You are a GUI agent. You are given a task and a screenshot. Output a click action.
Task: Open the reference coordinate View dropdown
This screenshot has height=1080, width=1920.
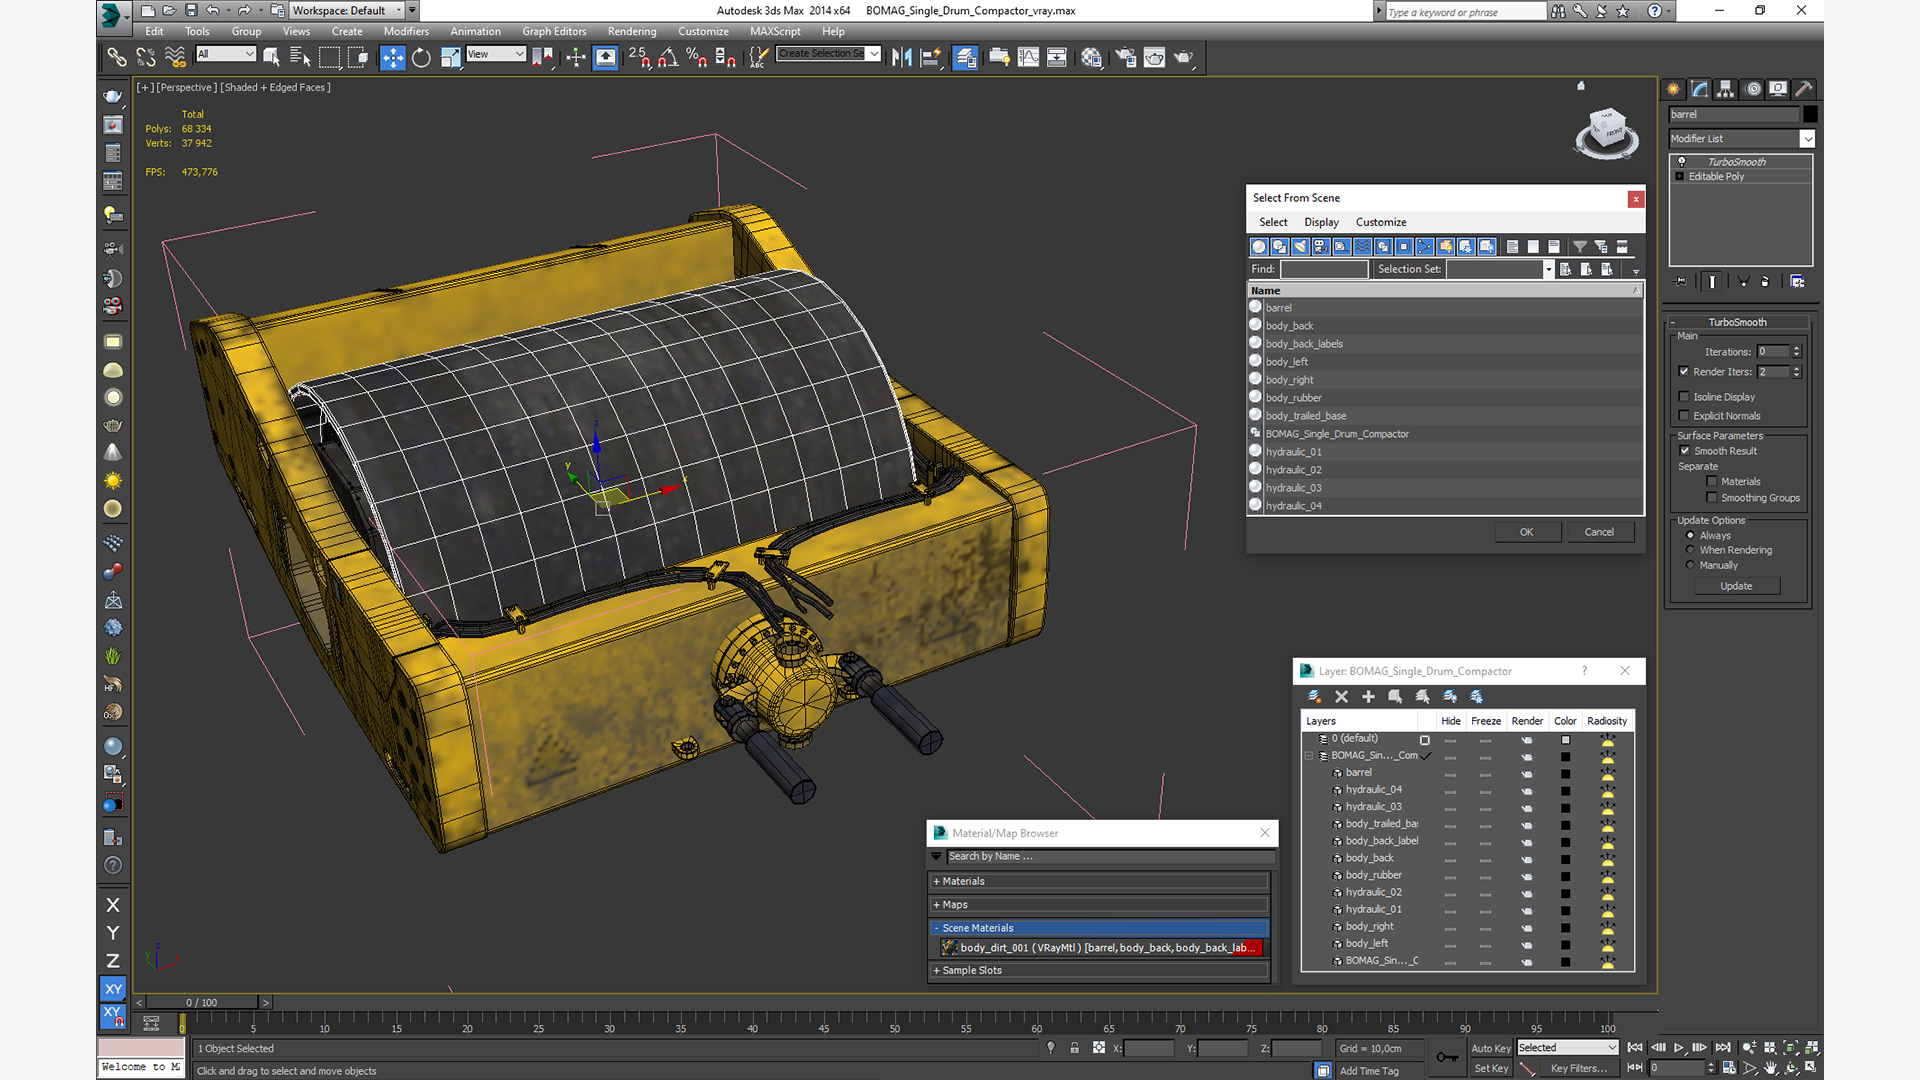pyautogui.click(x=496, y=54)
